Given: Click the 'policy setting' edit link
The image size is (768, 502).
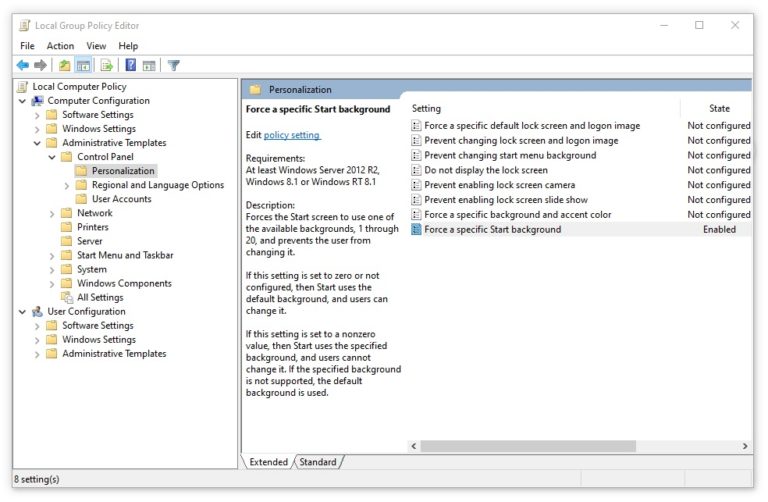Looking at the screenshot, I should 291,135.
